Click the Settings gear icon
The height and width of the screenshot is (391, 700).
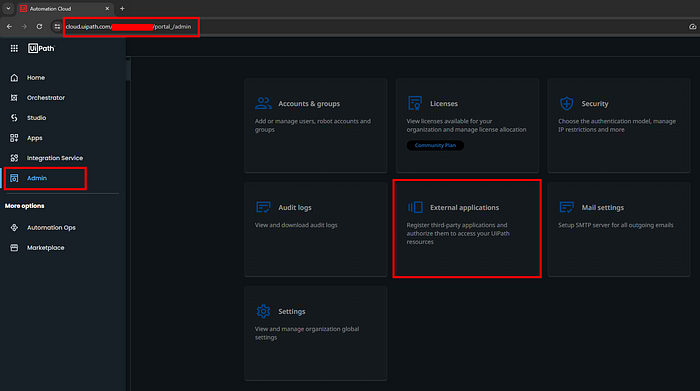tap(263, 311)
